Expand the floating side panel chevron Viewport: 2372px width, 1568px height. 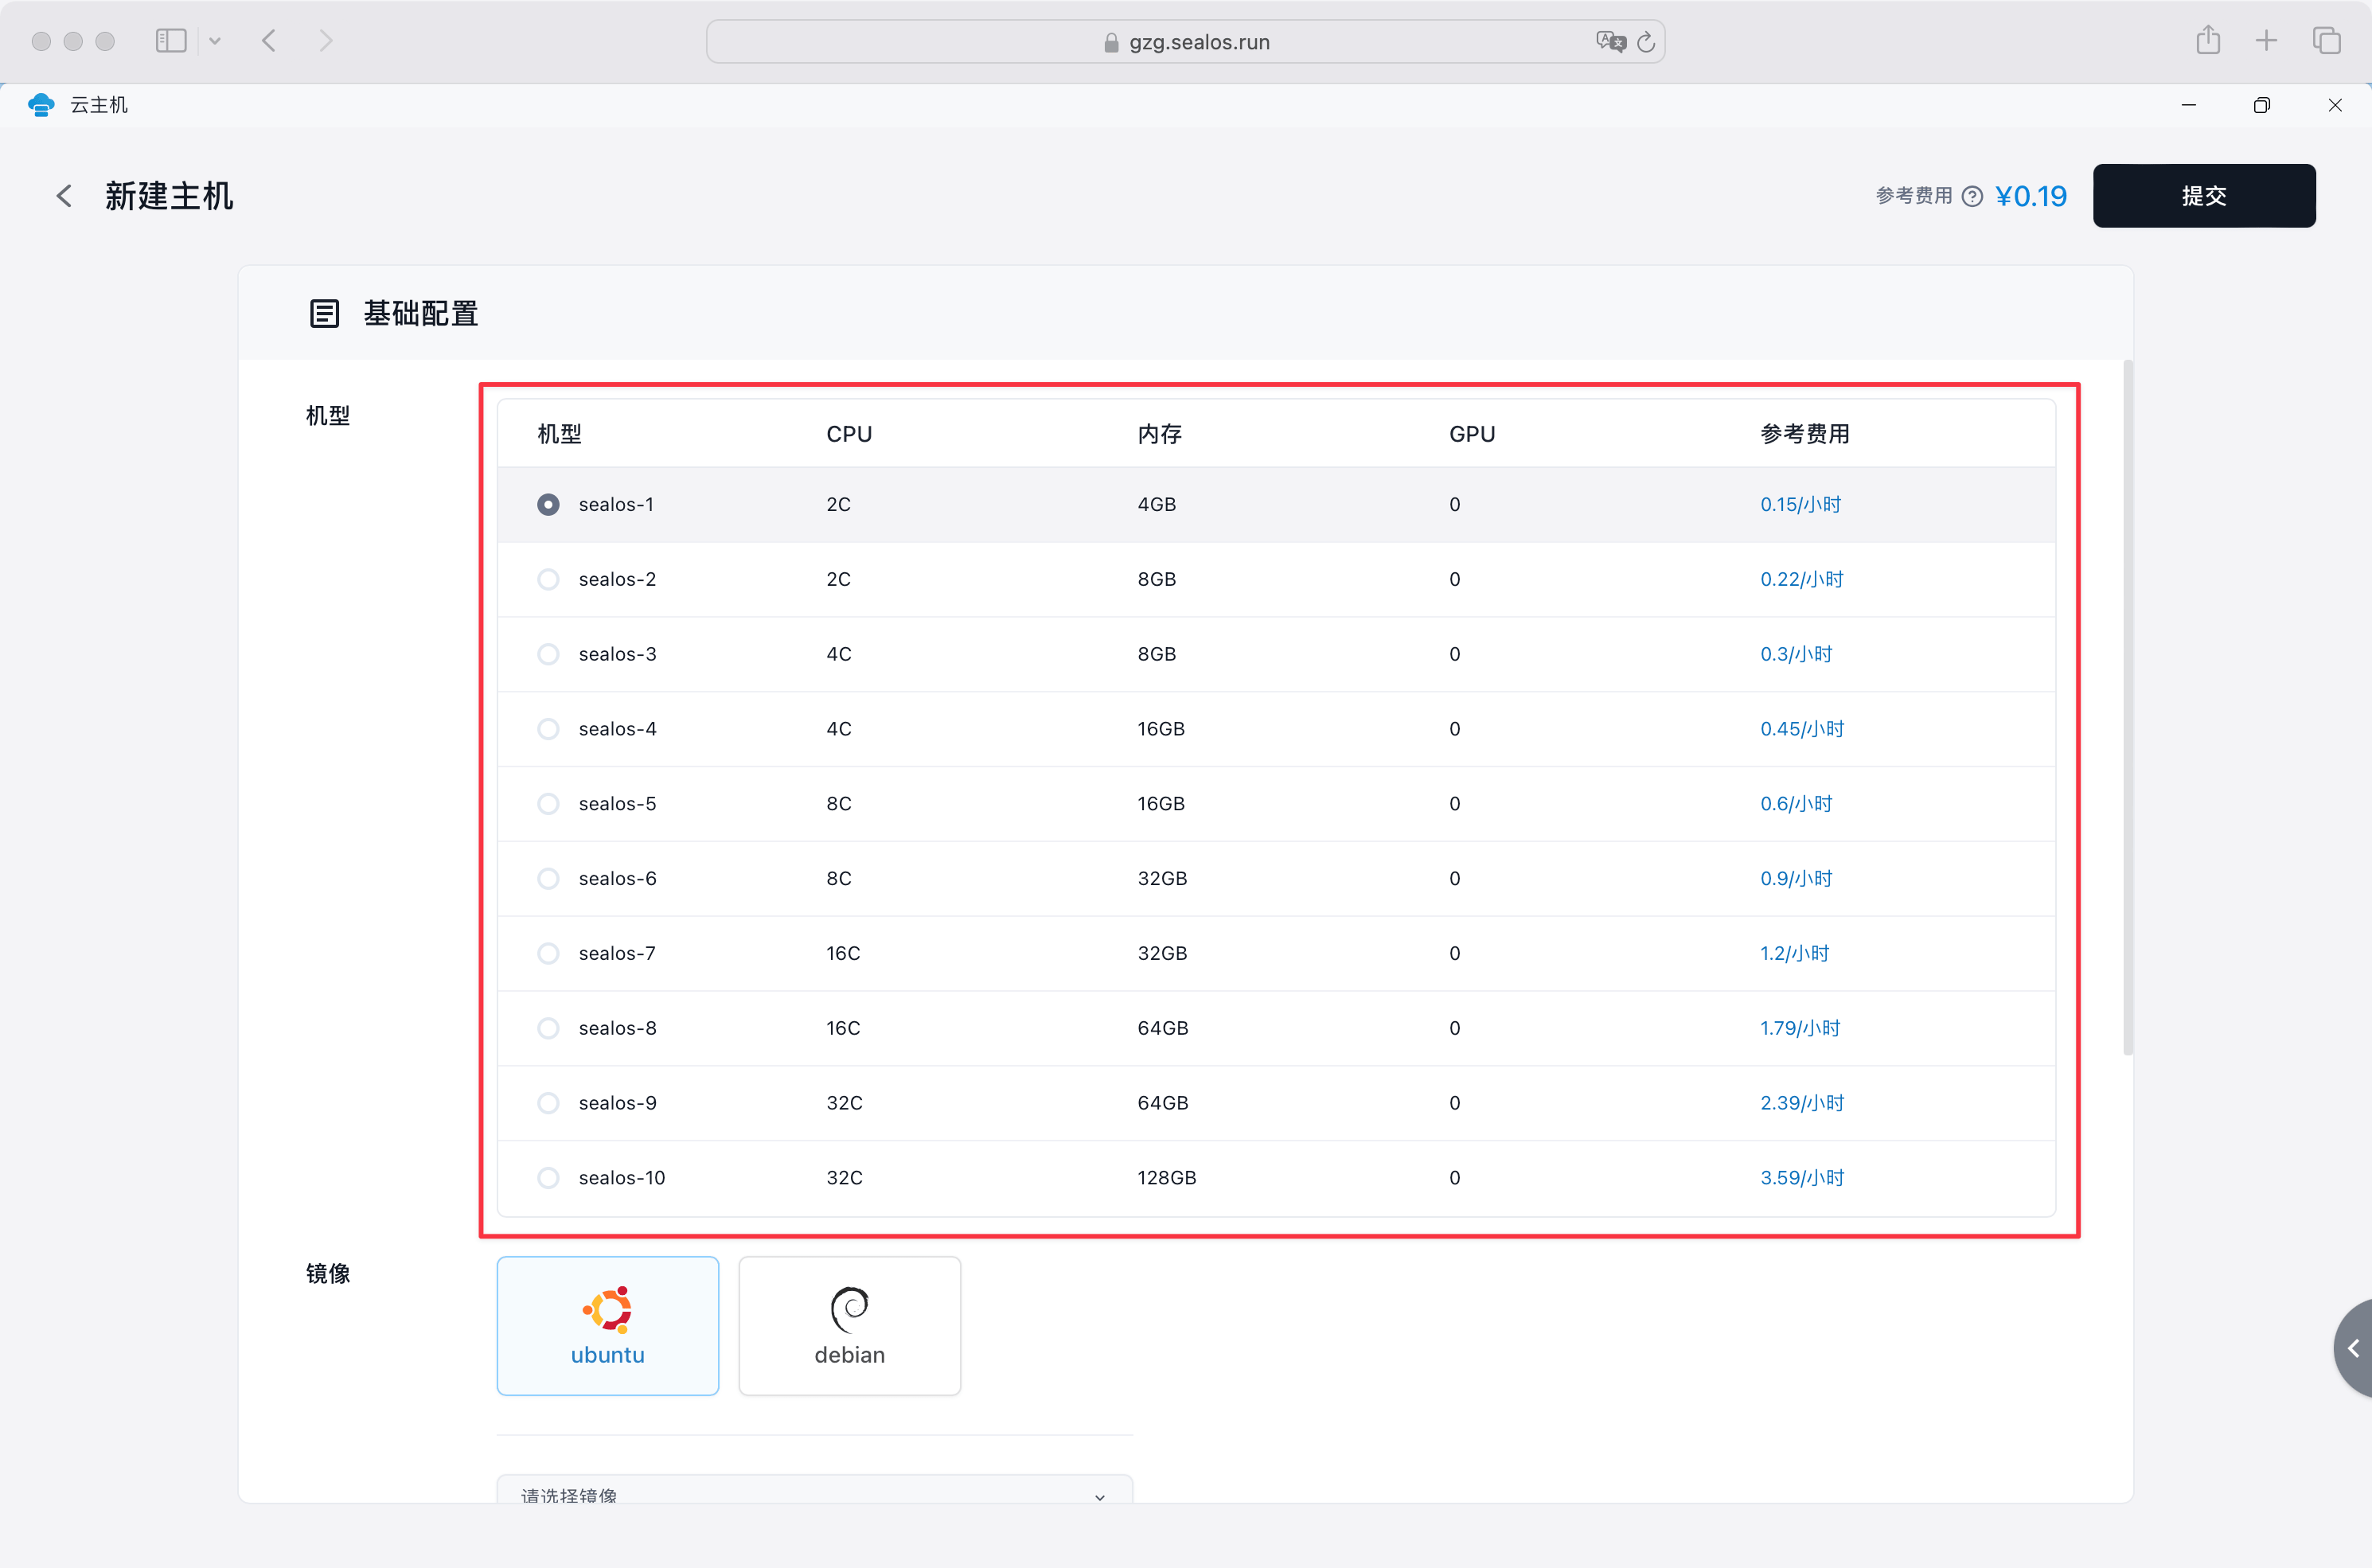click(2354, 1349)
